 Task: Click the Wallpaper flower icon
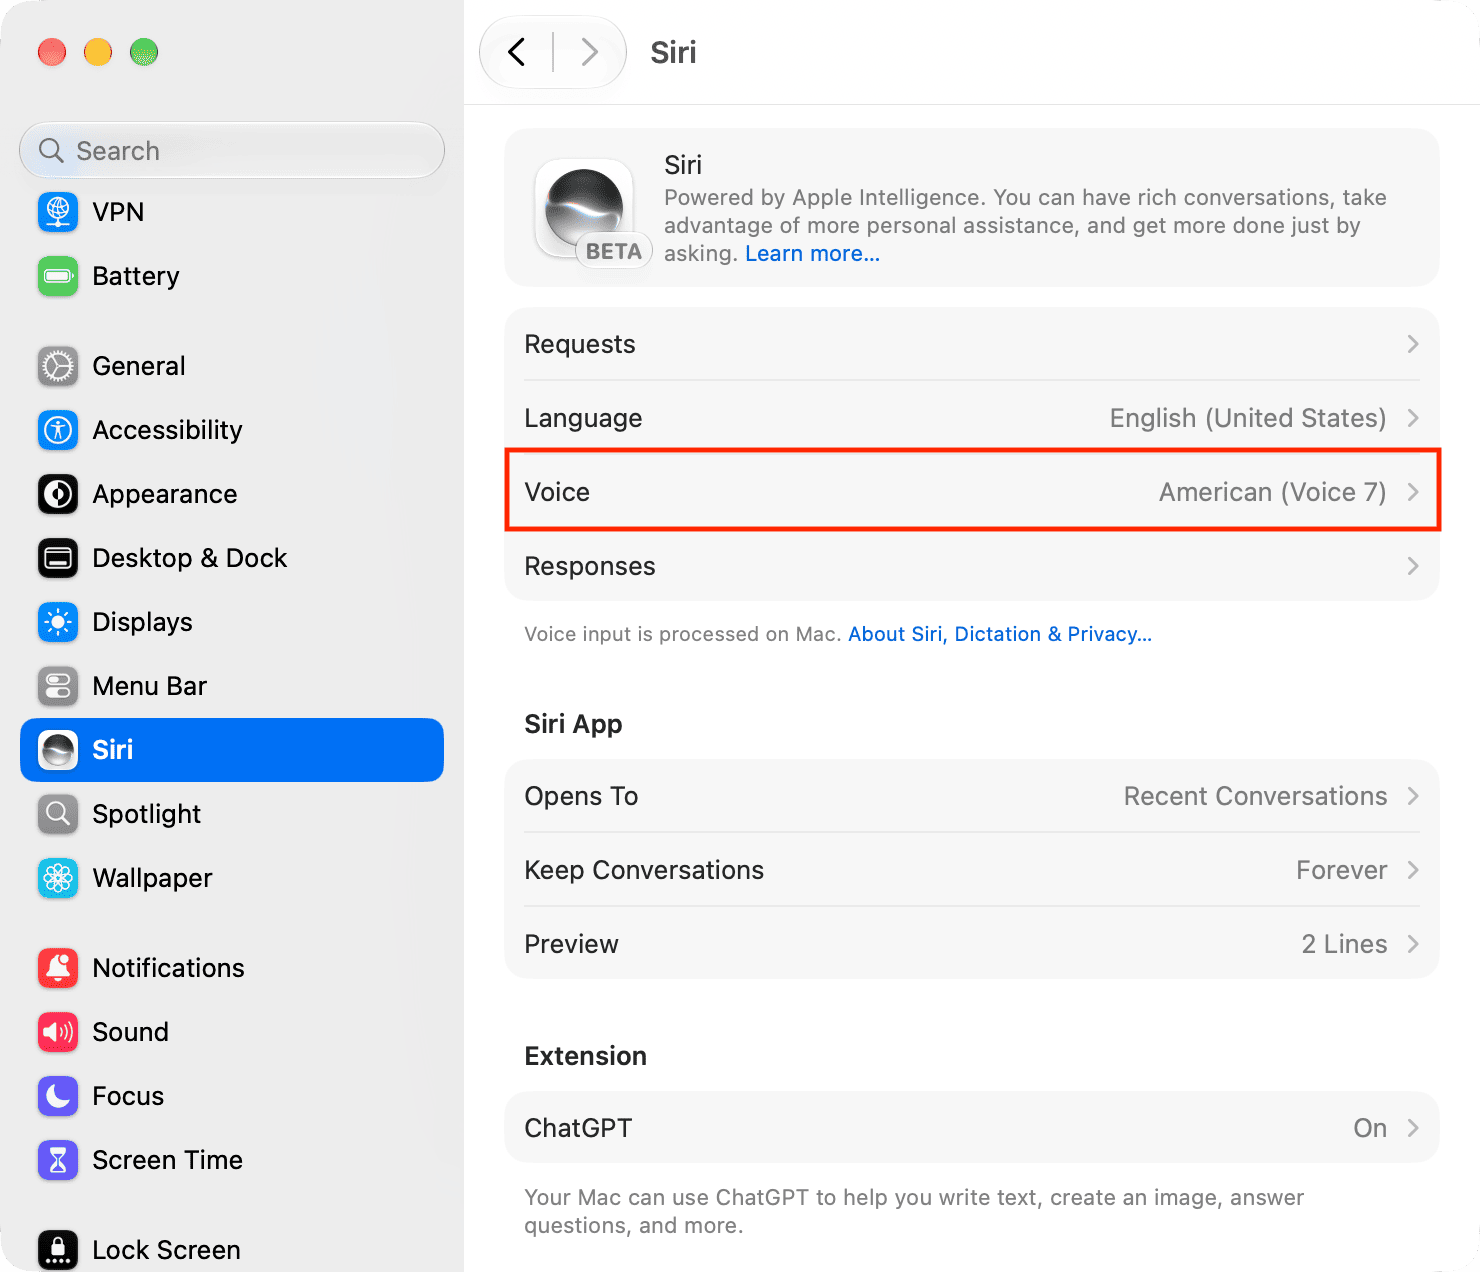point(58,878)
